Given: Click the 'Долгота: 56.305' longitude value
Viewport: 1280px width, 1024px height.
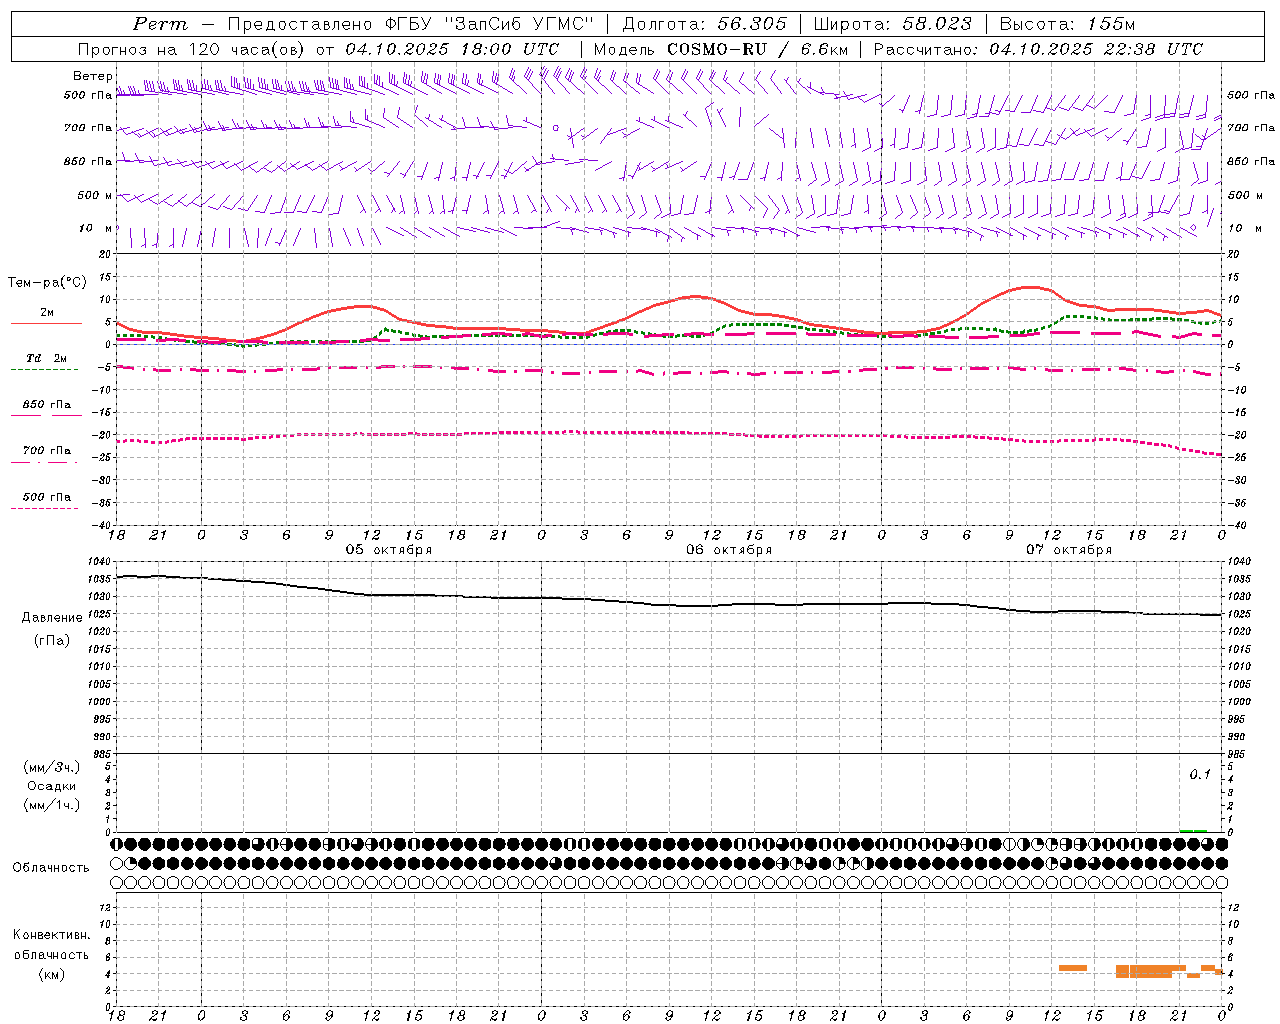Looking at the screenshot, I should point(704,24).
